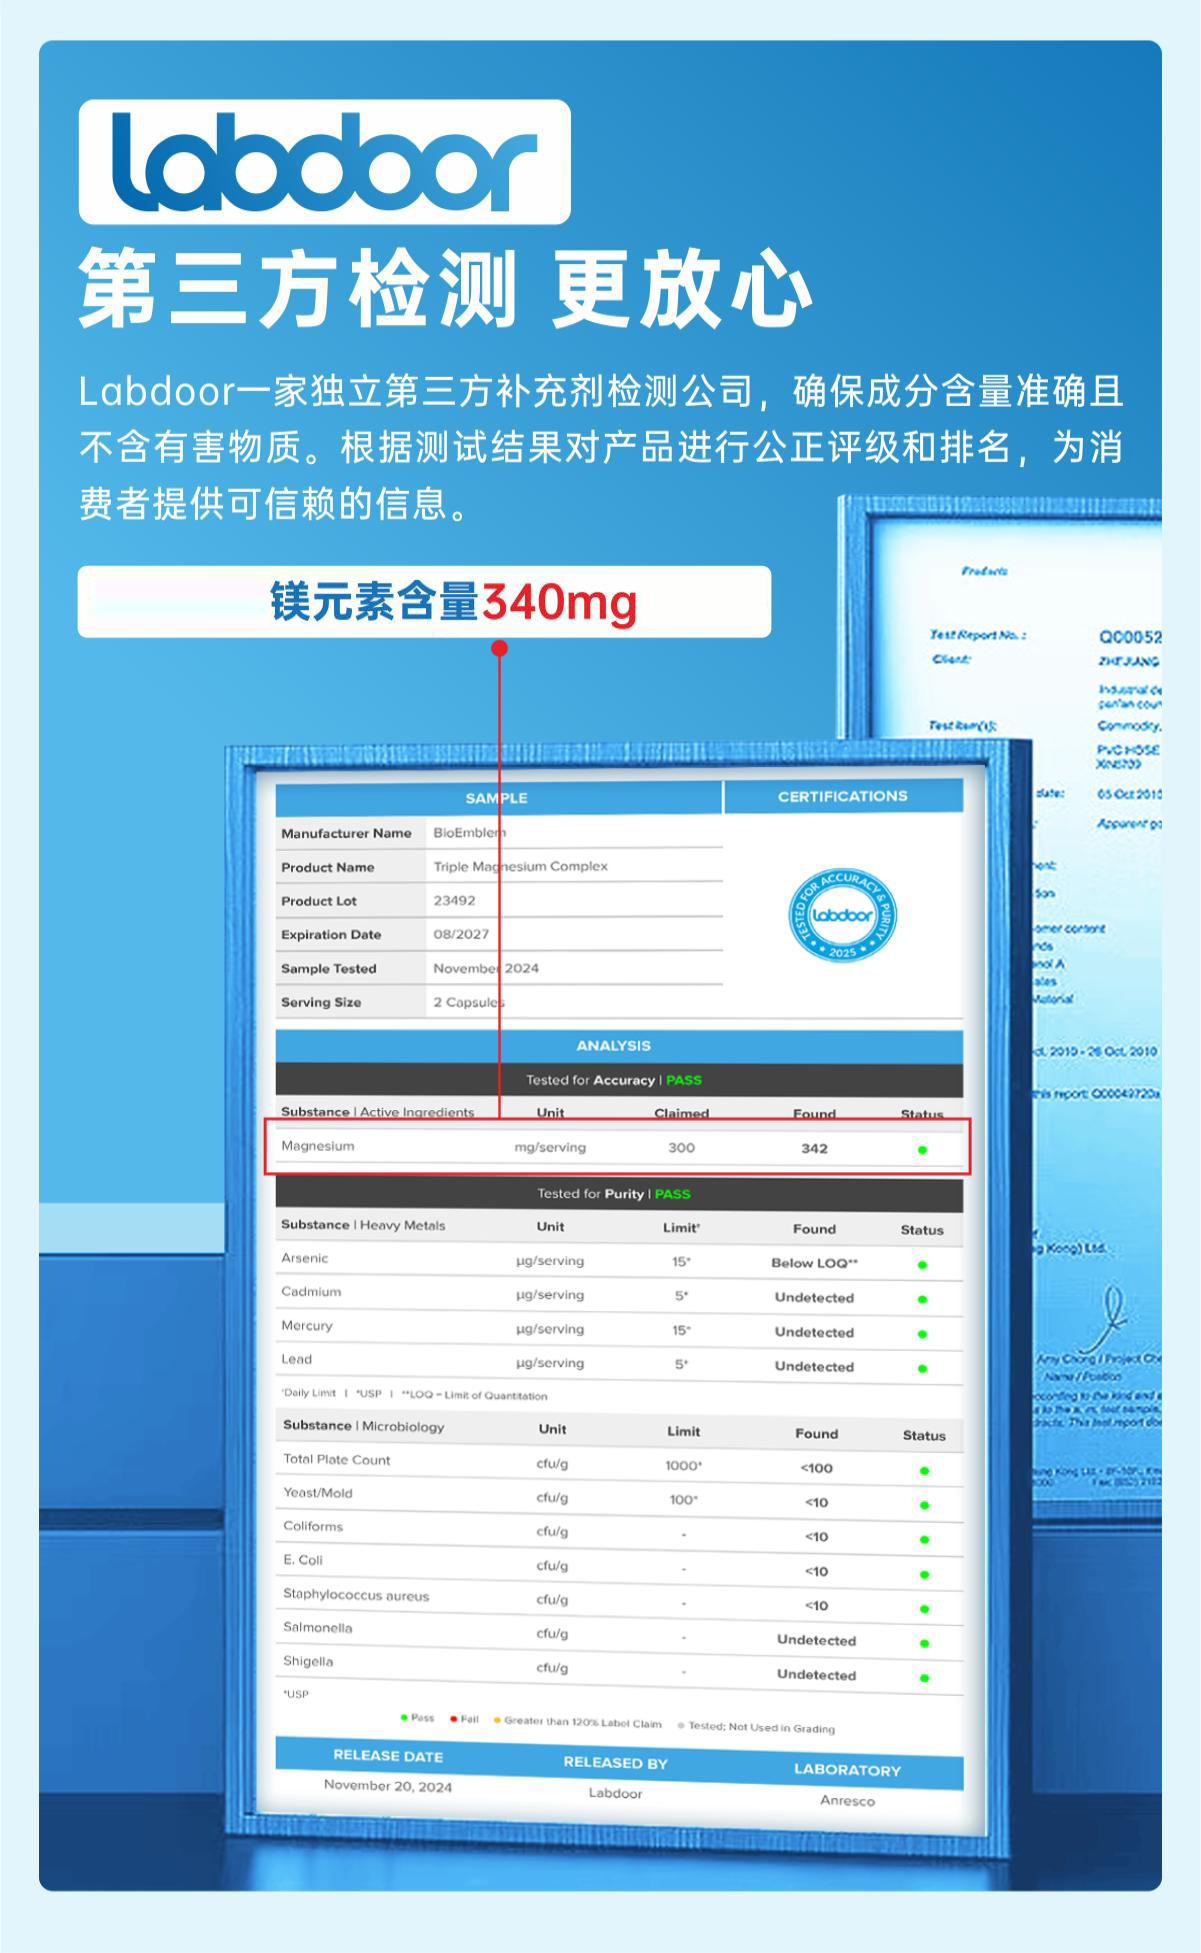
Task: Click the Labdoor 2025 accuracy and purity seal
Action: 843,915
